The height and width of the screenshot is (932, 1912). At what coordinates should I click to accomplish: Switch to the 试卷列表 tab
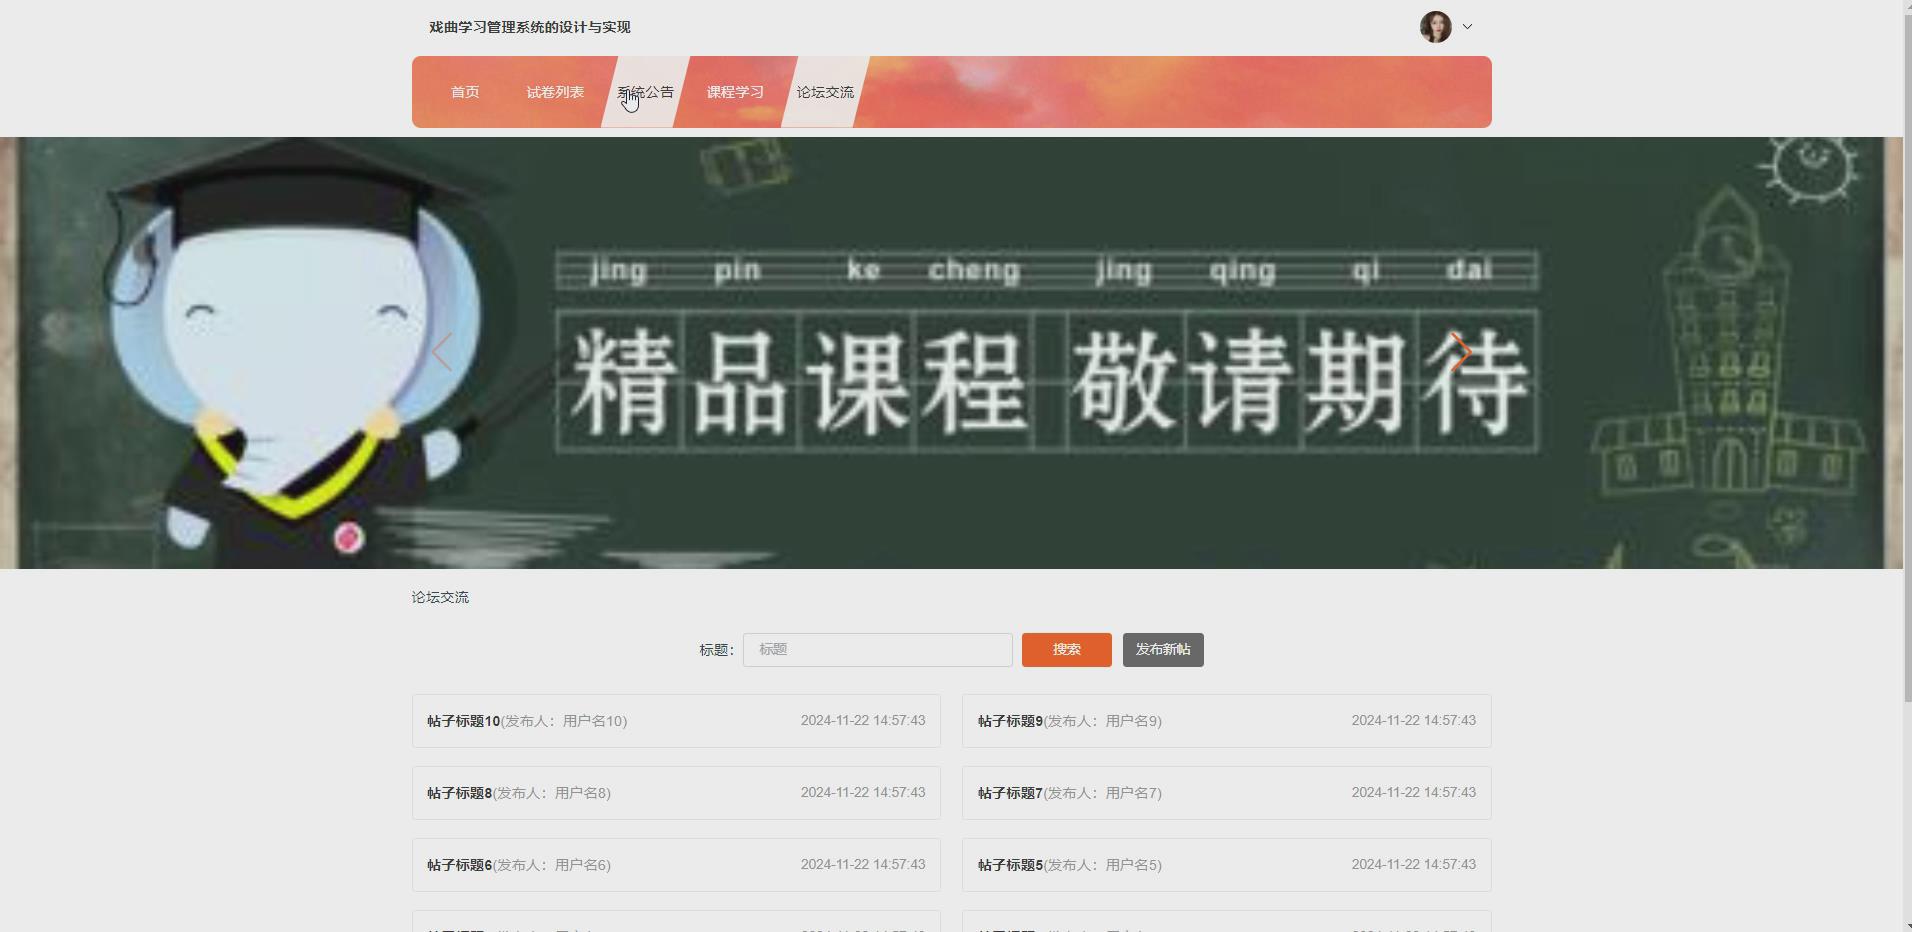tap(557, 91)
